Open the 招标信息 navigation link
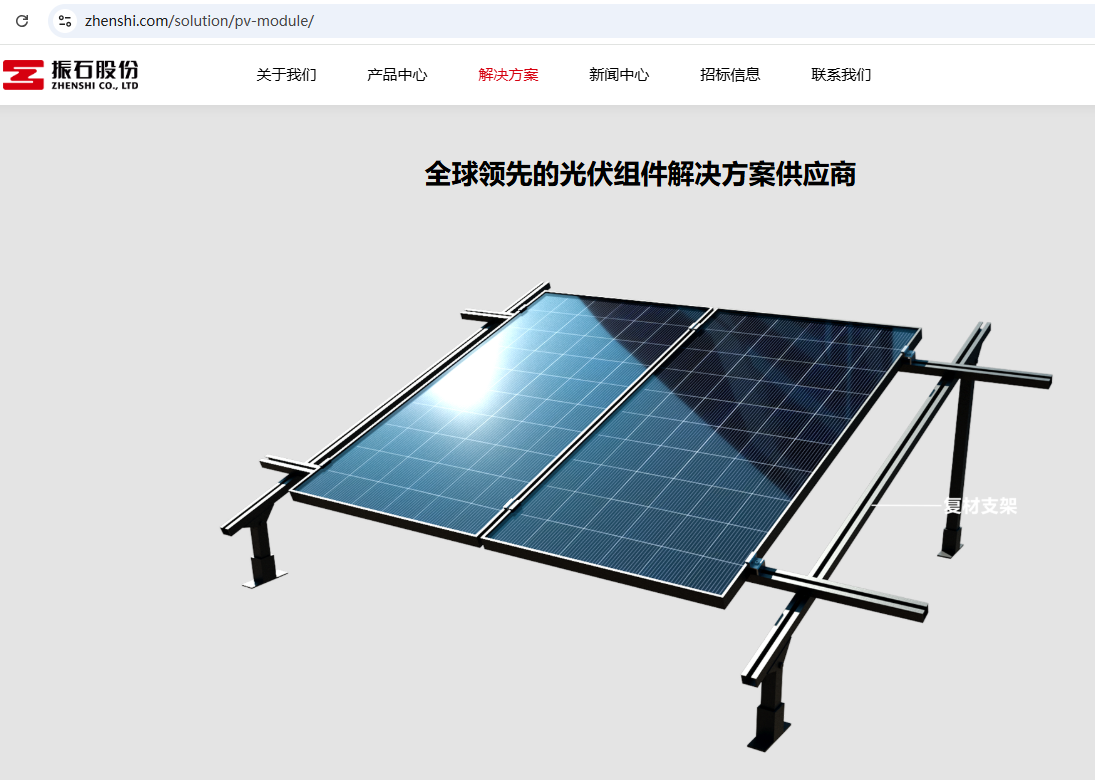Image resolution: width=1095 pixels, height=780 pixels. (x=730, y=75)
